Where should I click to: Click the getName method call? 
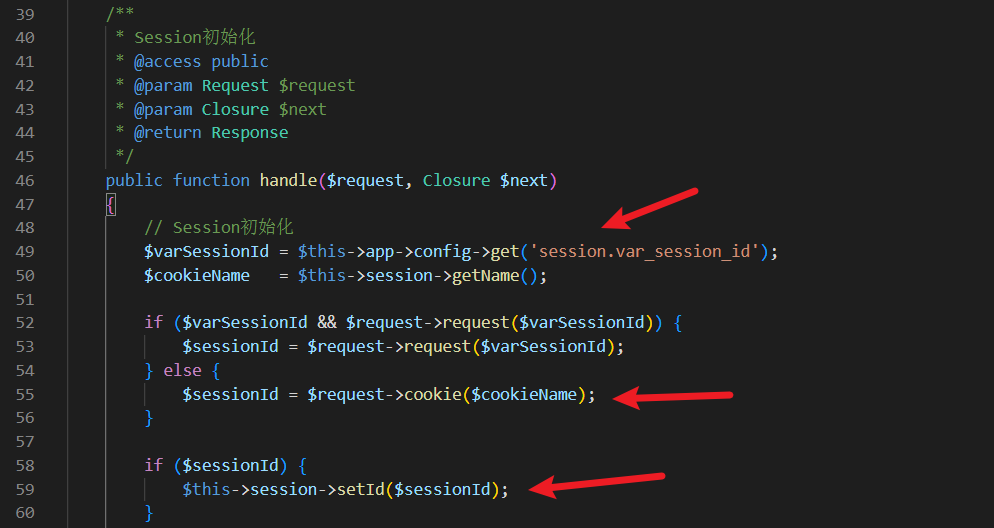(x=485, y=276)
